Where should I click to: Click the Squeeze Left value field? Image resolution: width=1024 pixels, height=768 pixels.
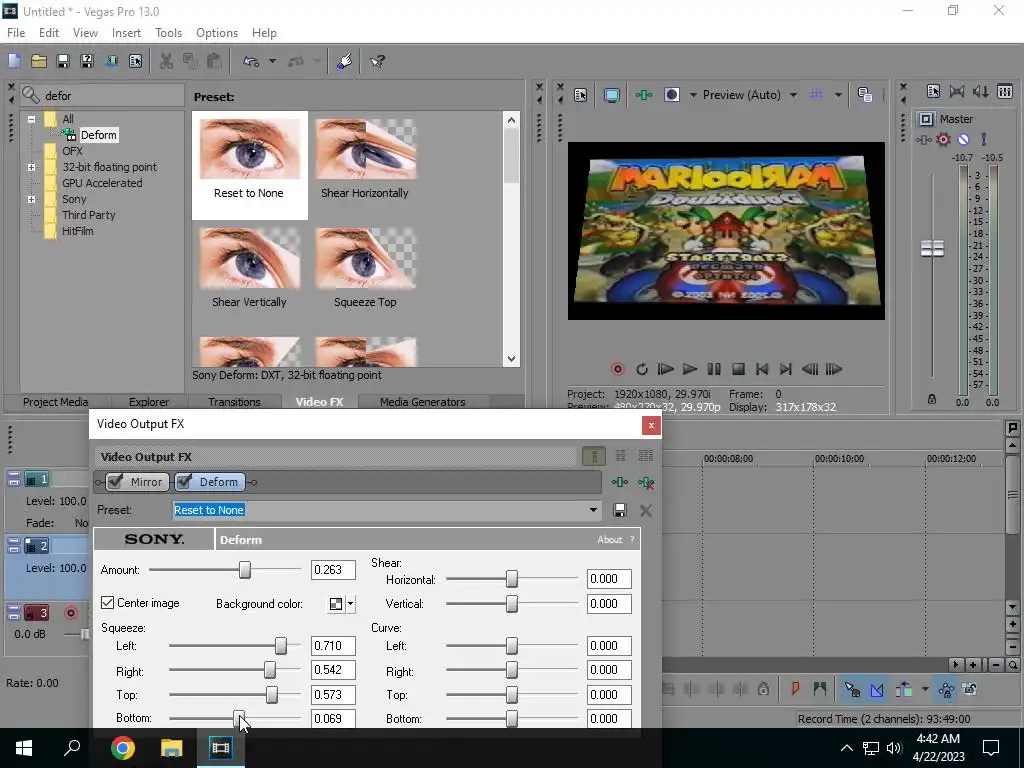tap(333, 646)
